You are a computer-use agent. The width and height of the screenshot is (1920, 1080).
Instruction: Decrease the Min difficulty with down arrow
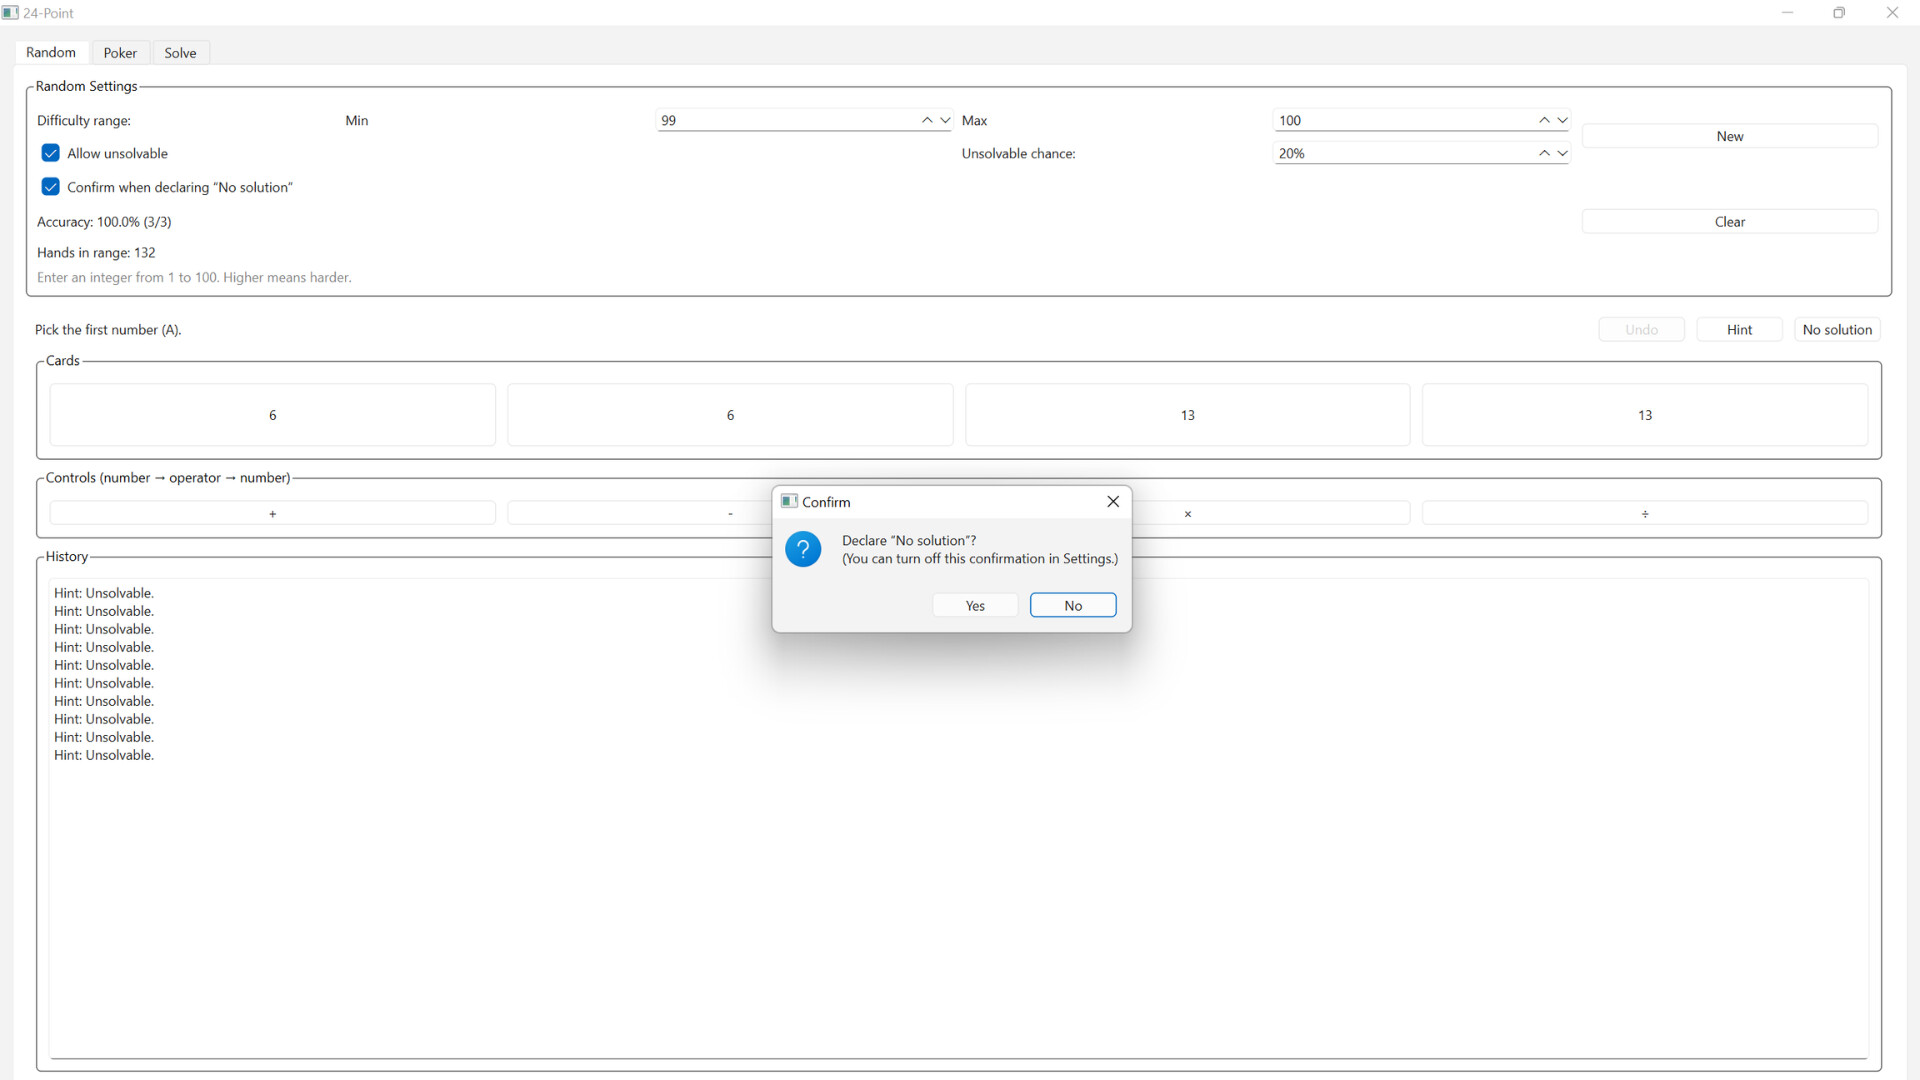(x=945, y=120)
